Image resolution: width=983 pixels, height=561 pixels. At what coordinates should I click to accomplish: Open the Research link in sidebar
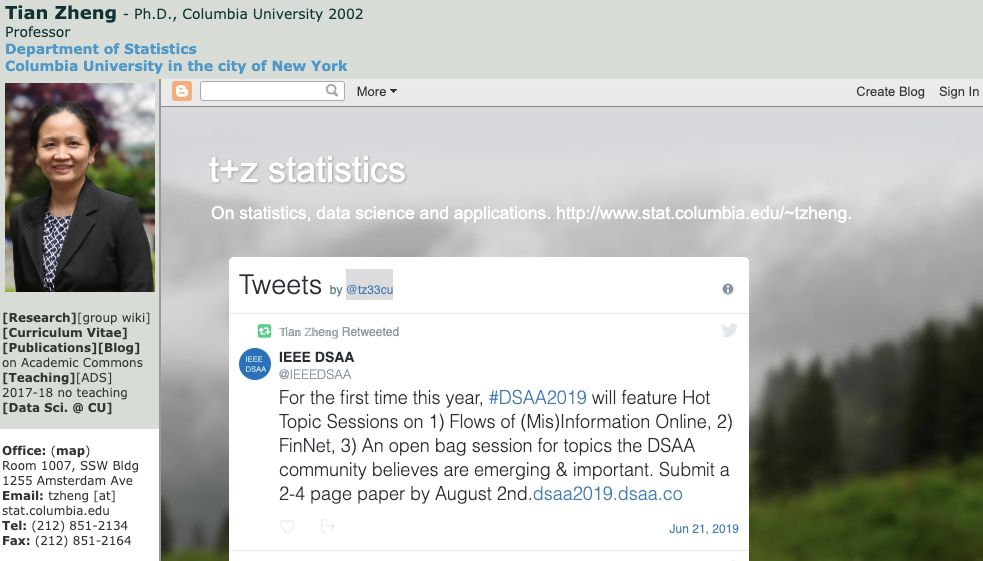(x=39, y=318)
